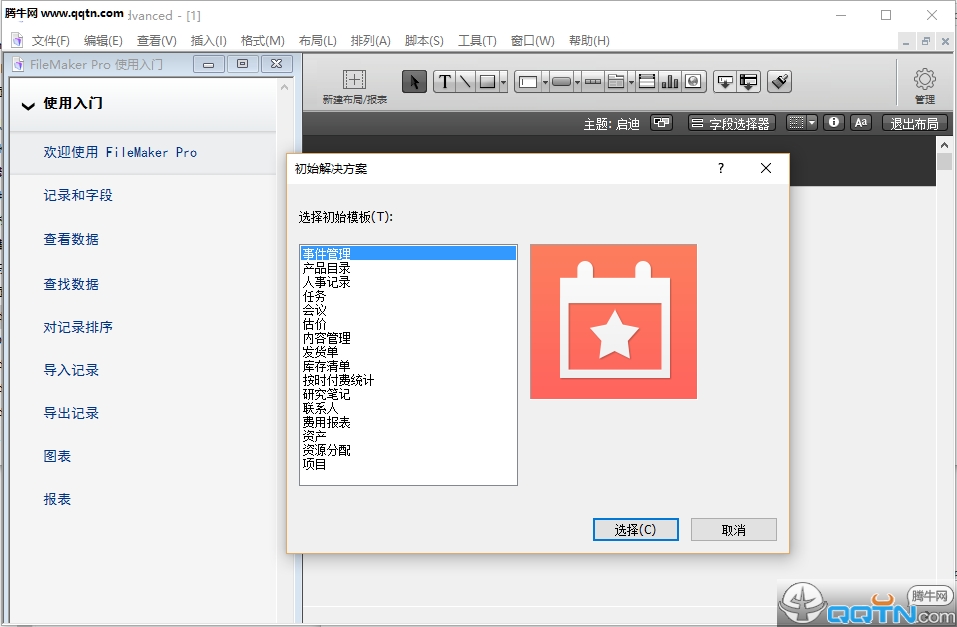Open the 对记录排序 link
This screenshot has height=627, width=957.
pos(78,327)
